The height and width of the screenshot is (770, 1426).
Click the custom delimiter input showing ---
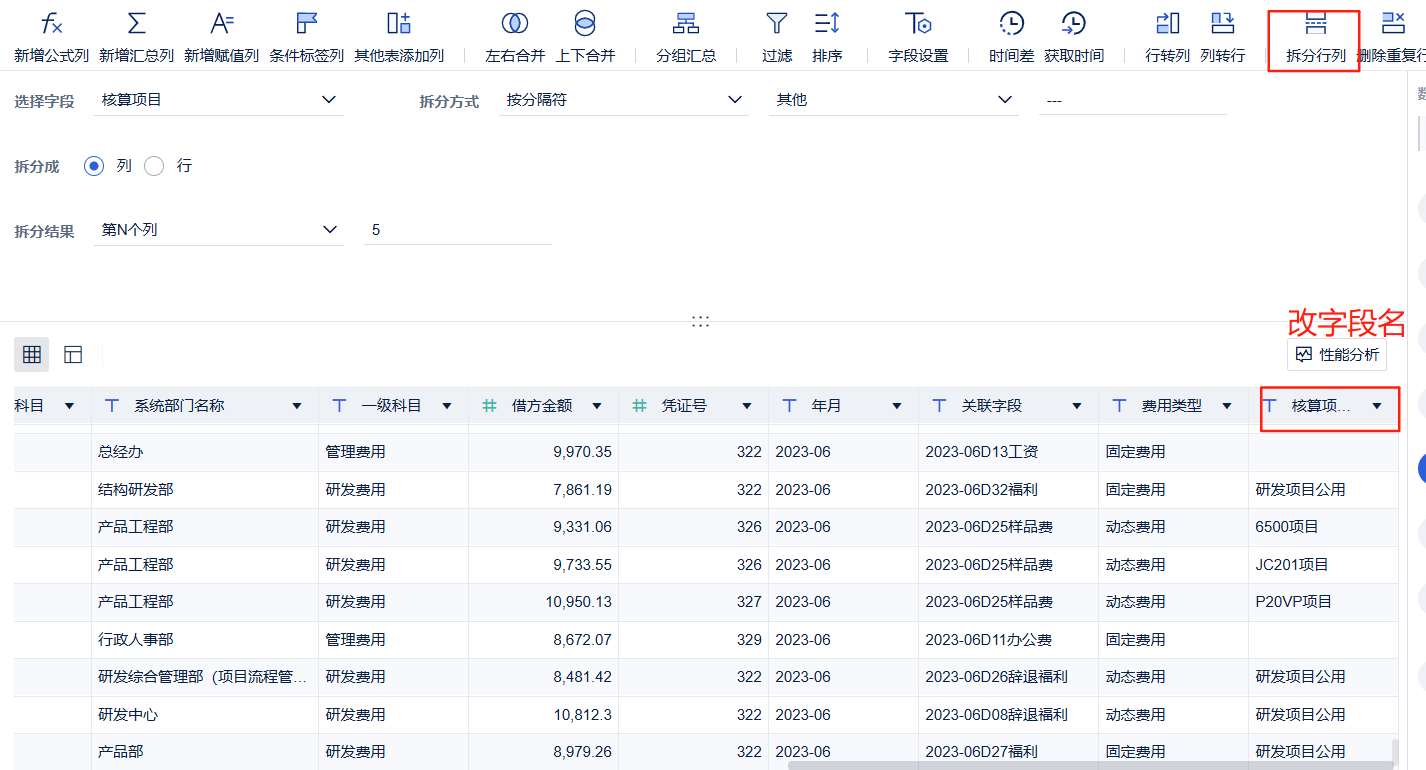1132,100
